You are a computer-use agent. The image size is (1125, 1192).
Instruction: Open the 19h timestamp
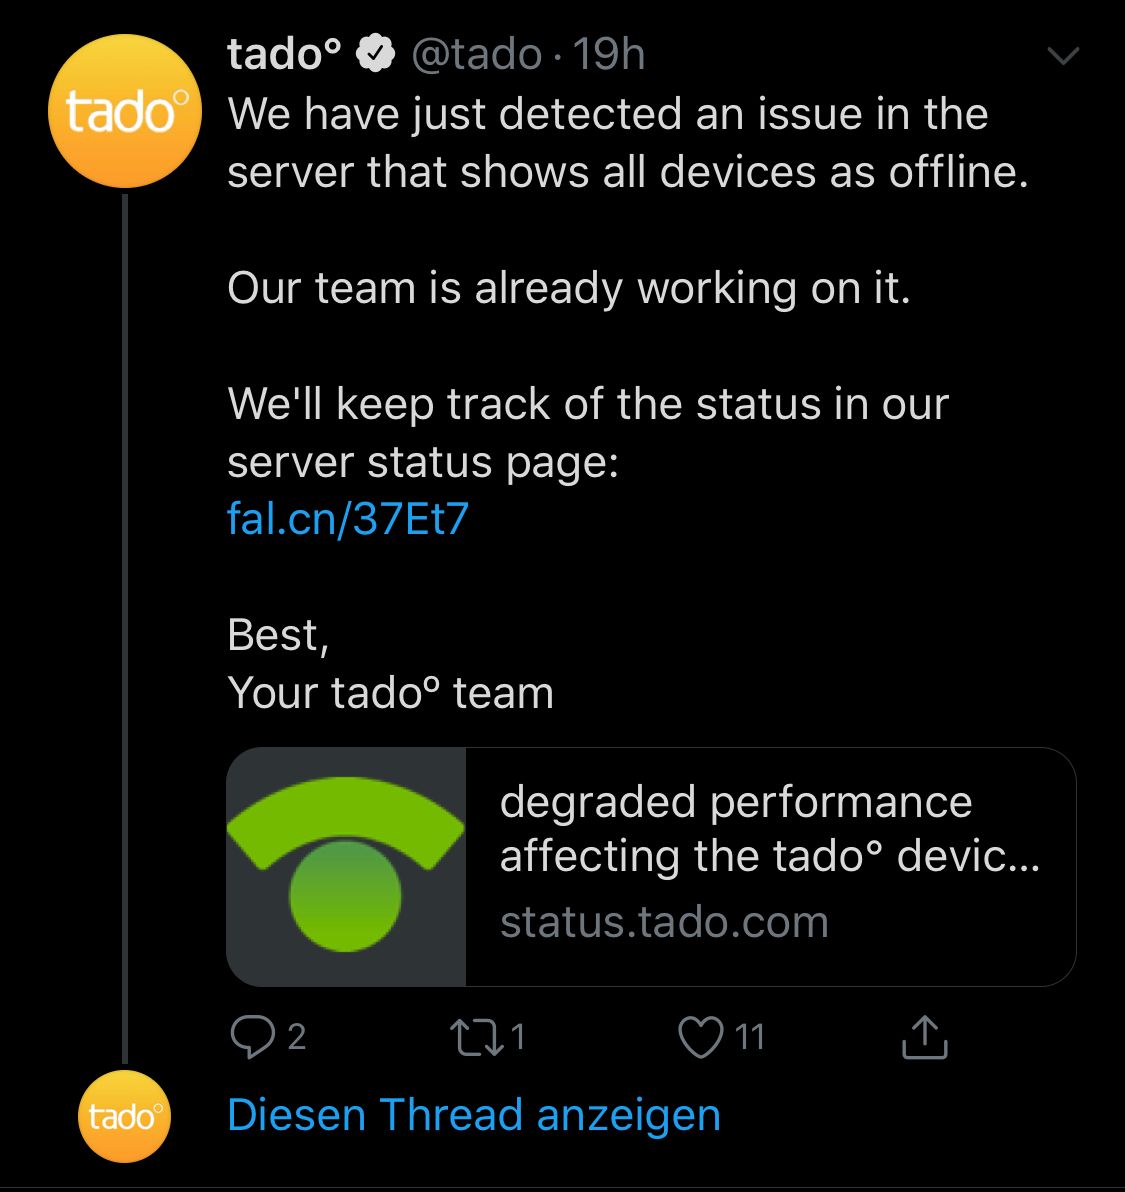[609, 55]
